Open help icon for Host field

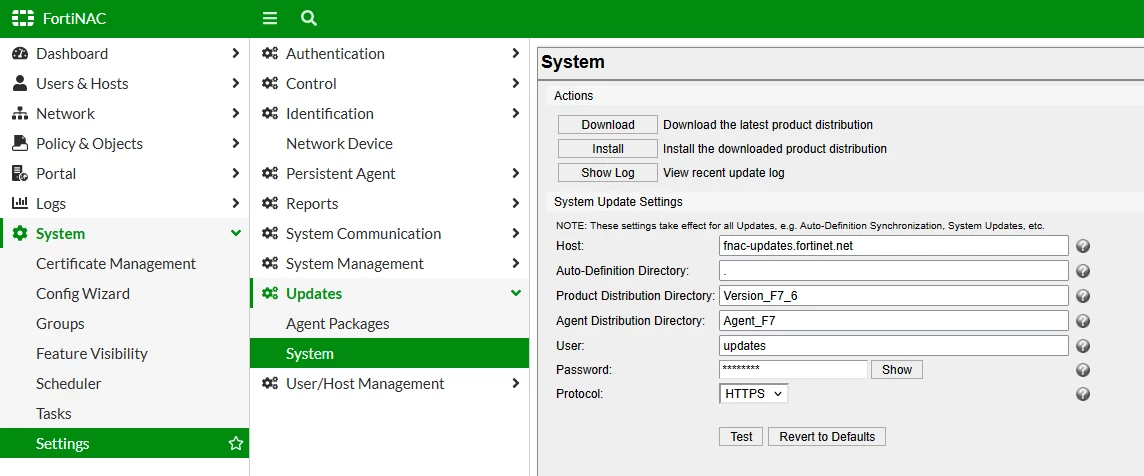tap(1083, 246)
